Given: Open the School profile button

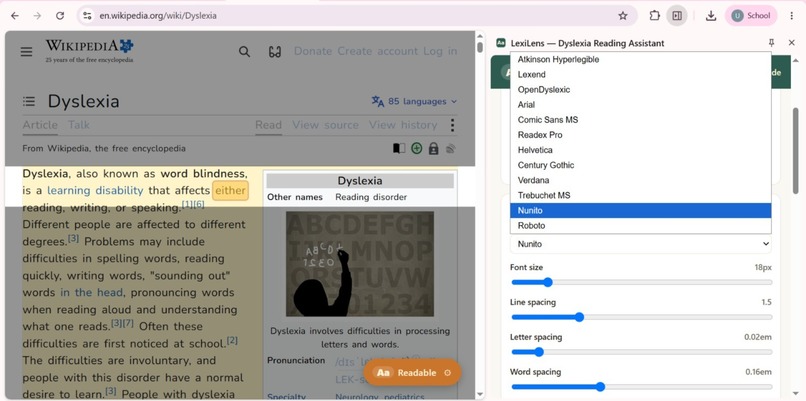Looking at the screenshot, I should coord(751,15).
